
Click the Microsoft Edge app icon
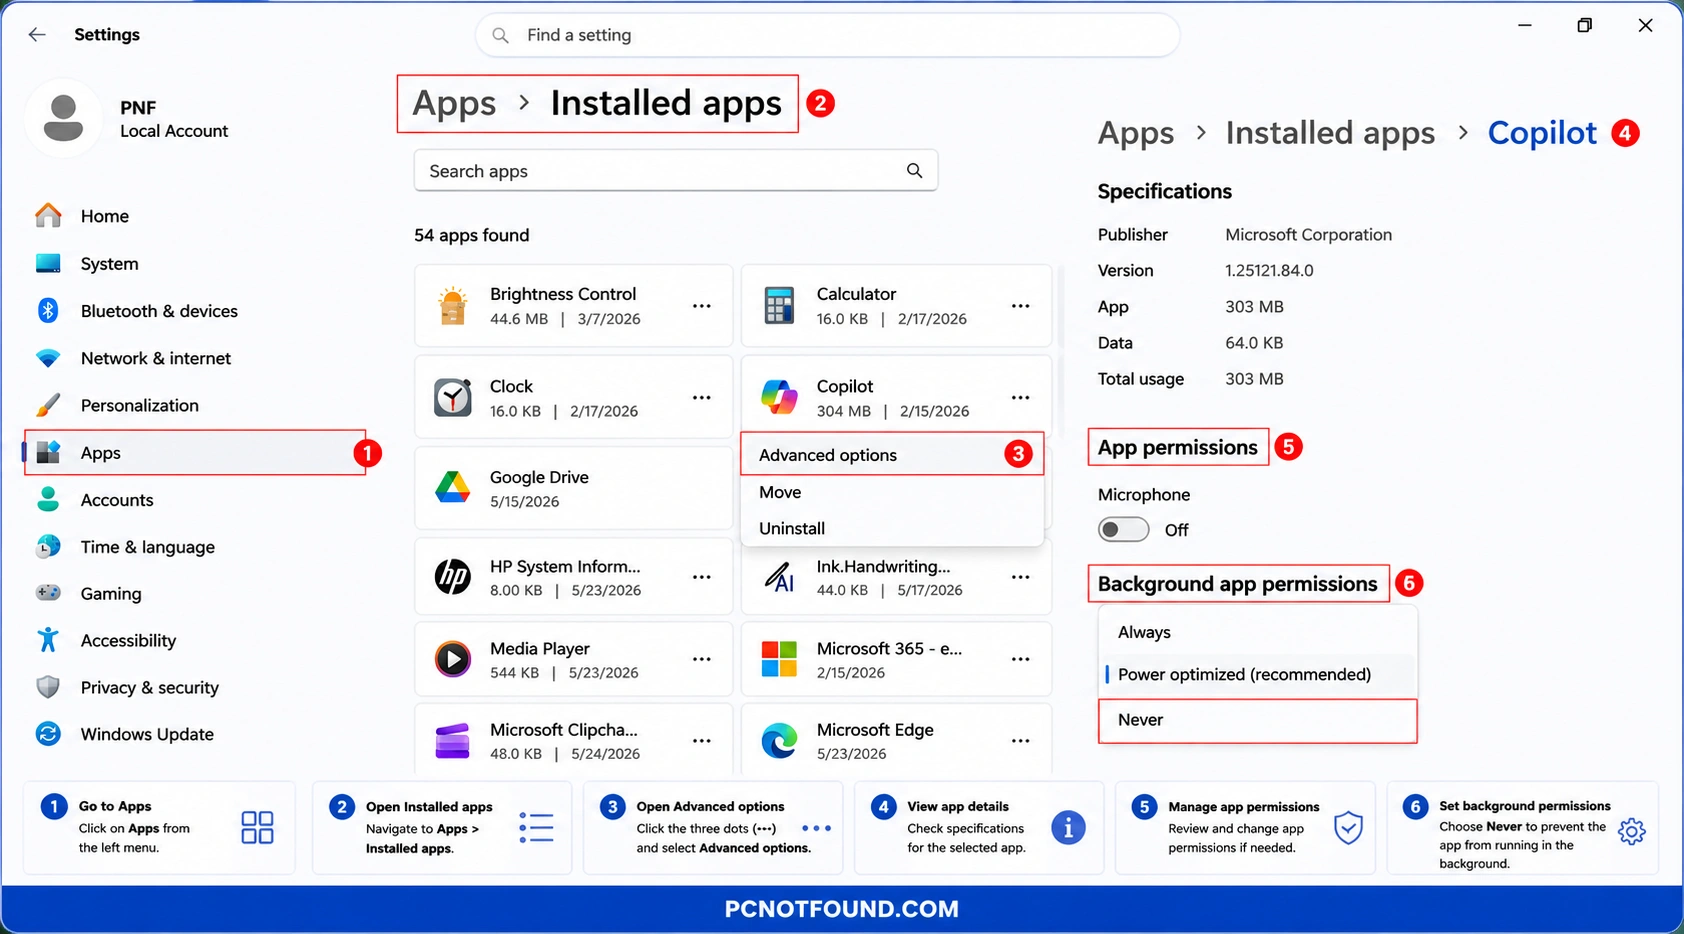(x=779, y=742)
